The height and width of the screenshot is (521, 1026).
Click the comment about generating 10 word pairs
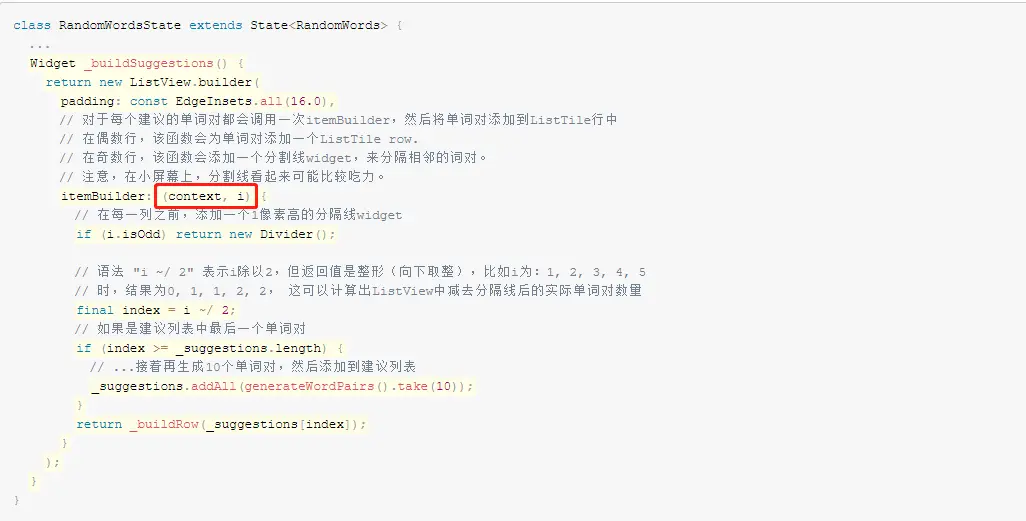click(x=253, y=367)
